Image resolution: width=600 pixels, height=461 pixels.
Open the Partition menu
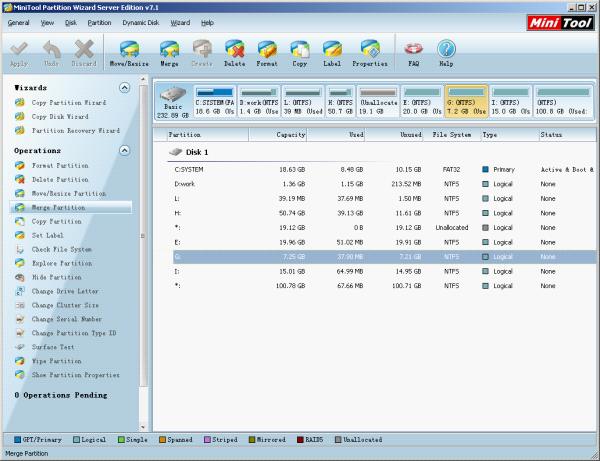(99, 23)
